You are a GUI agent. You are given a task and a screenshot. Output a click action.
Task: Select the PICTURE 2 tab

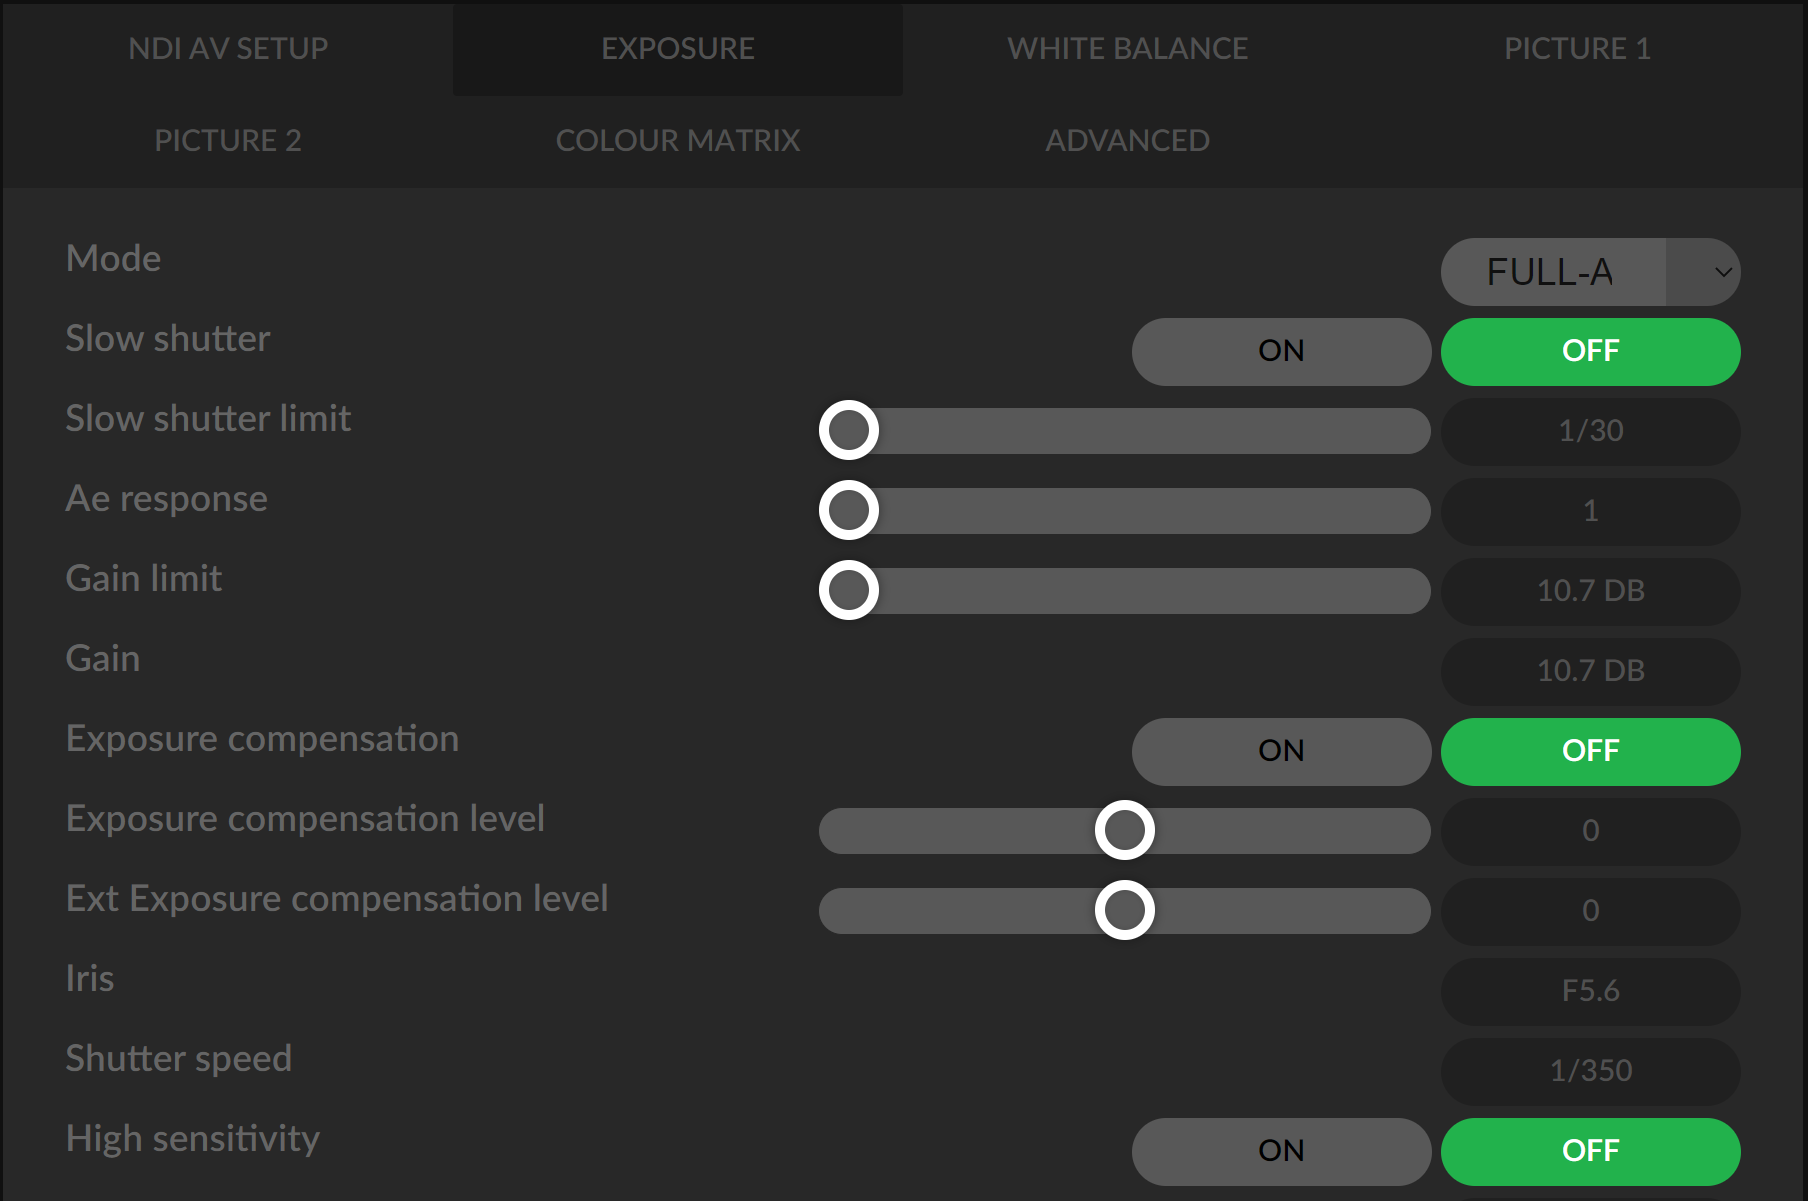pyautogui.click(x=228, y=140)
